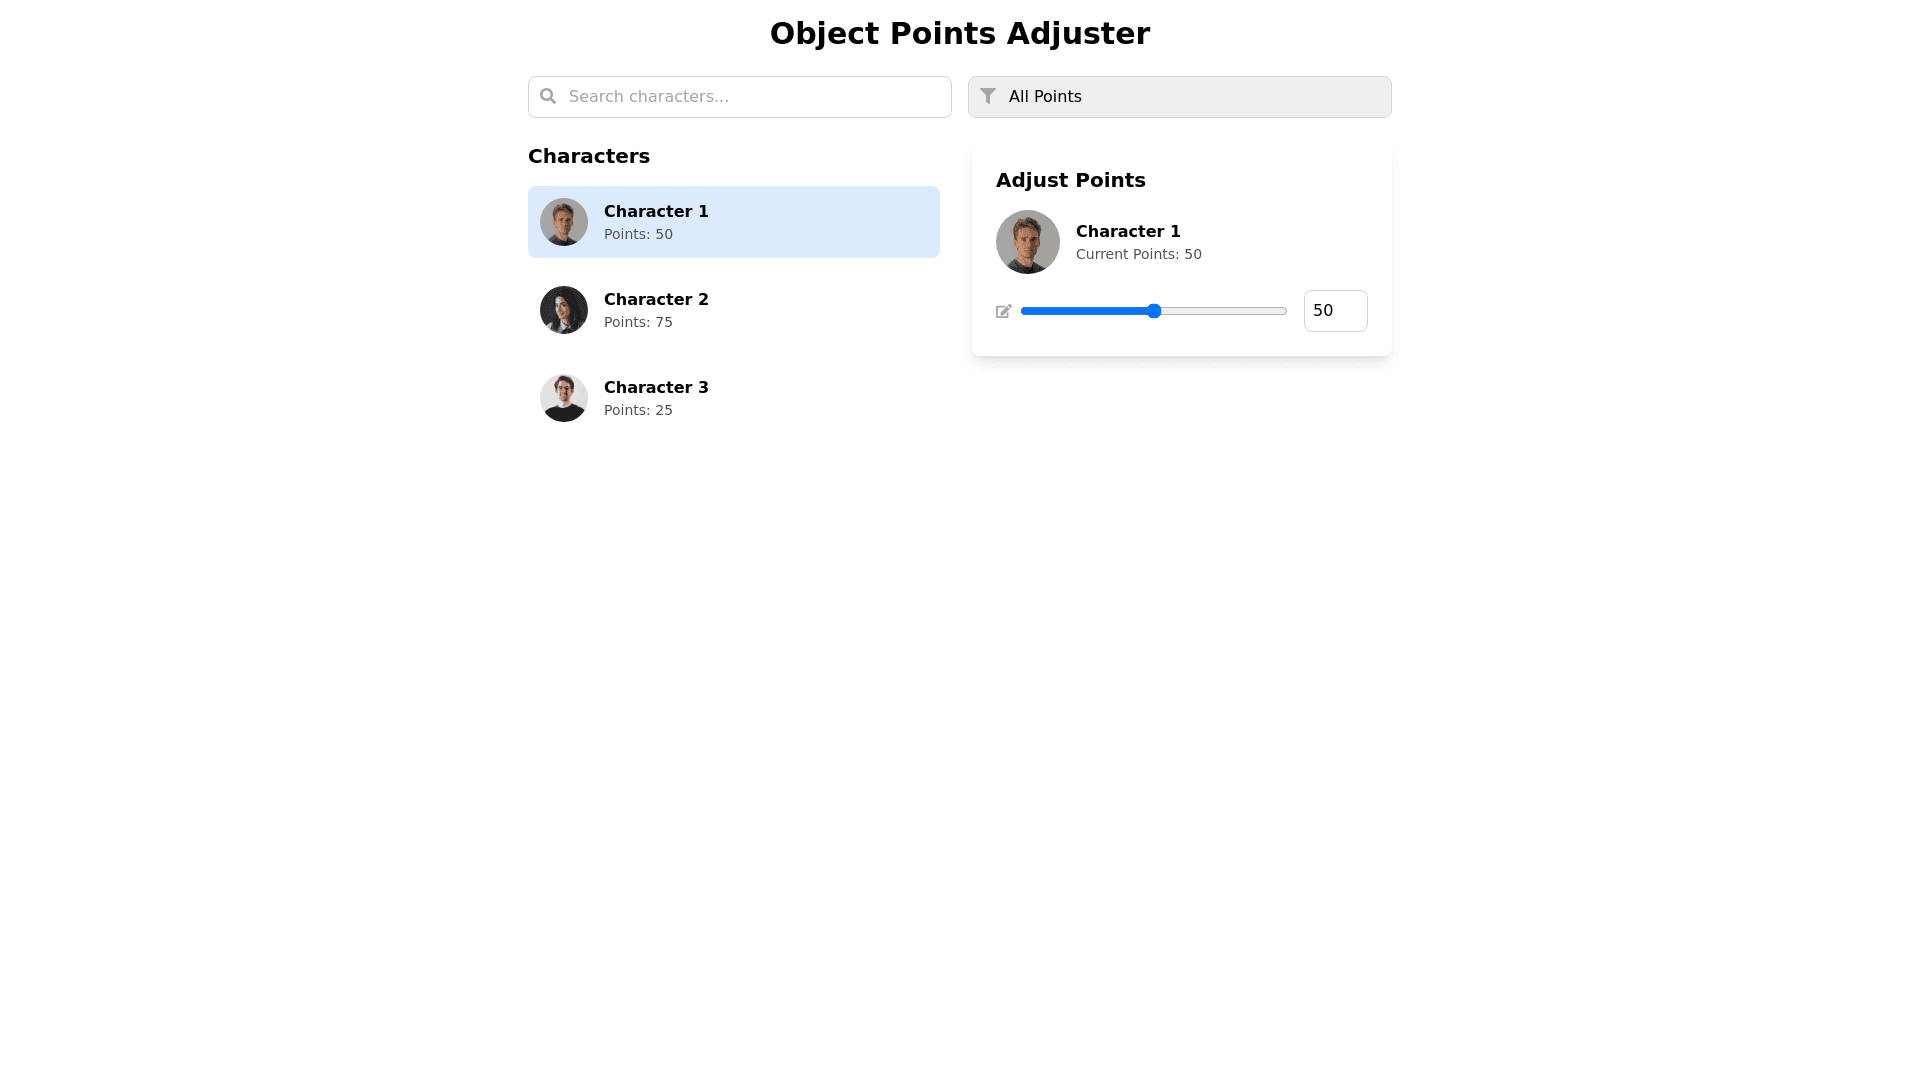1920x1080 pixels.
Task: Click Character 3 avatar in list
Action: click(564, 398)
